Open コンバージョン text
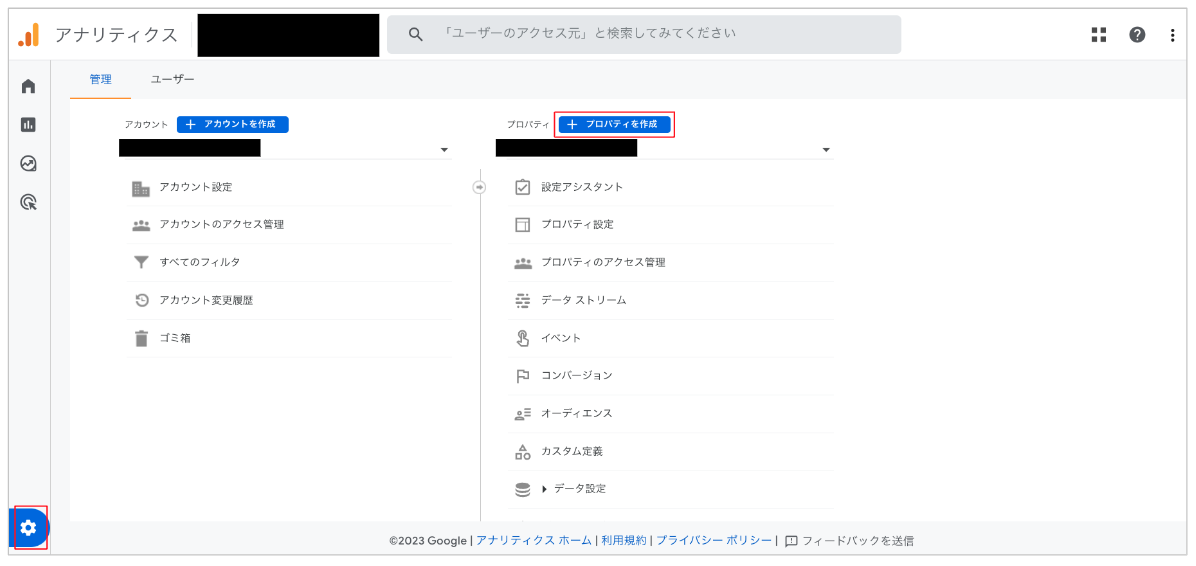This screenshot has width=1196, height=566. [x=577, y=375]
